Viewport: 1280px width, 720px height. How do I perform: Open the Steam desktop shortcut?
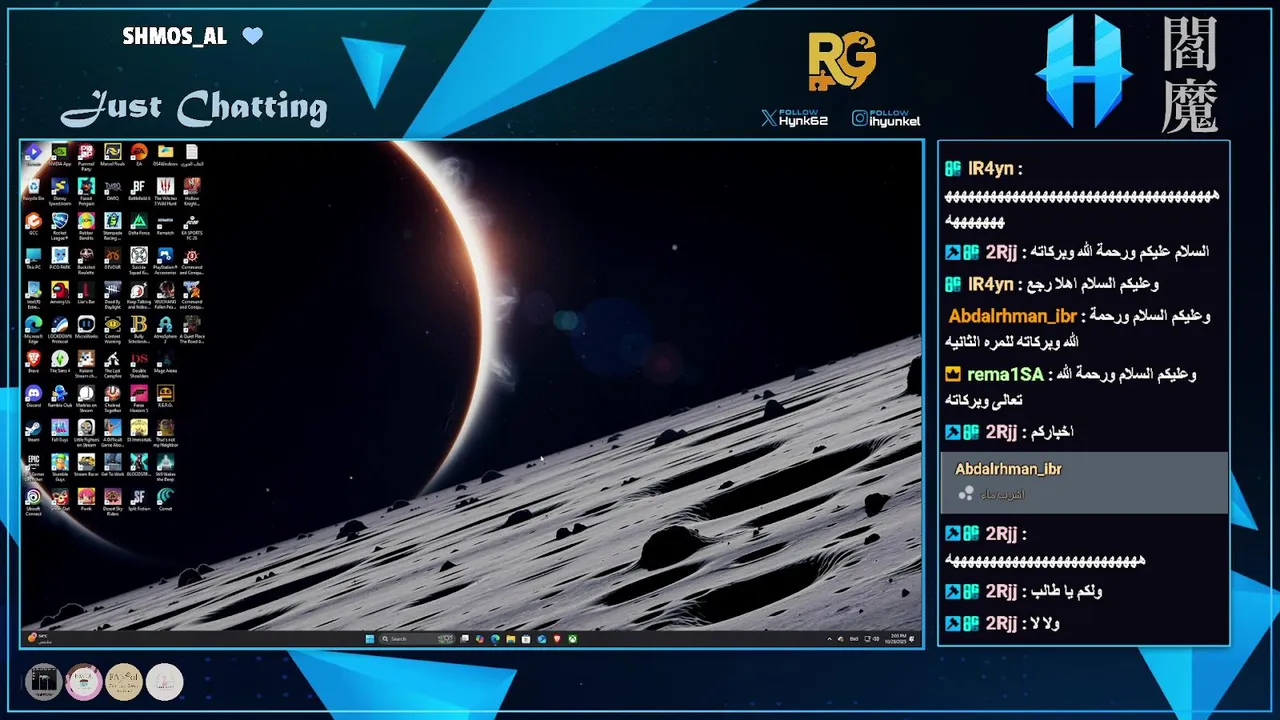33,430
